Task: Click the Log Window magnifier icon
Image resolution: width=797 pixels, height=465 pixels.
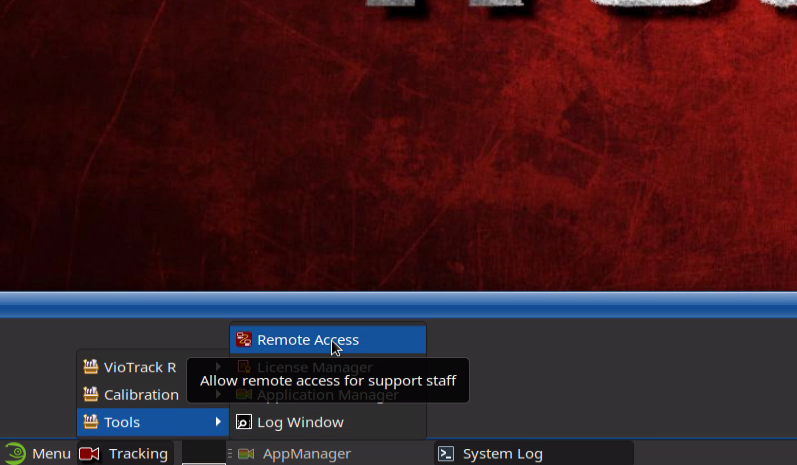Action: coord(243,422)
